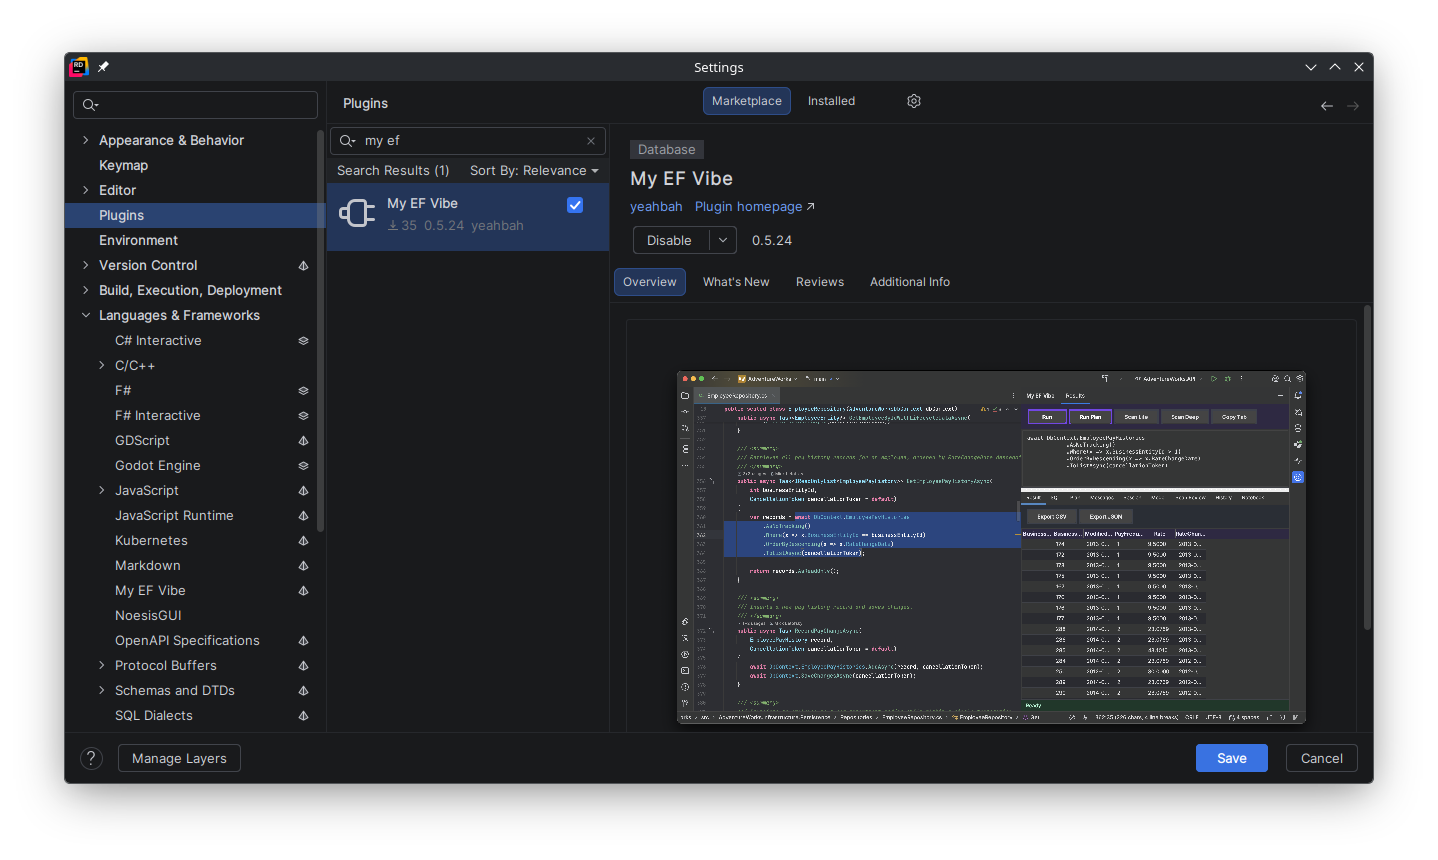1438x860 pixels.
Task: Open help question mark button
Action: pyautogui.click(x=91, y=758)
